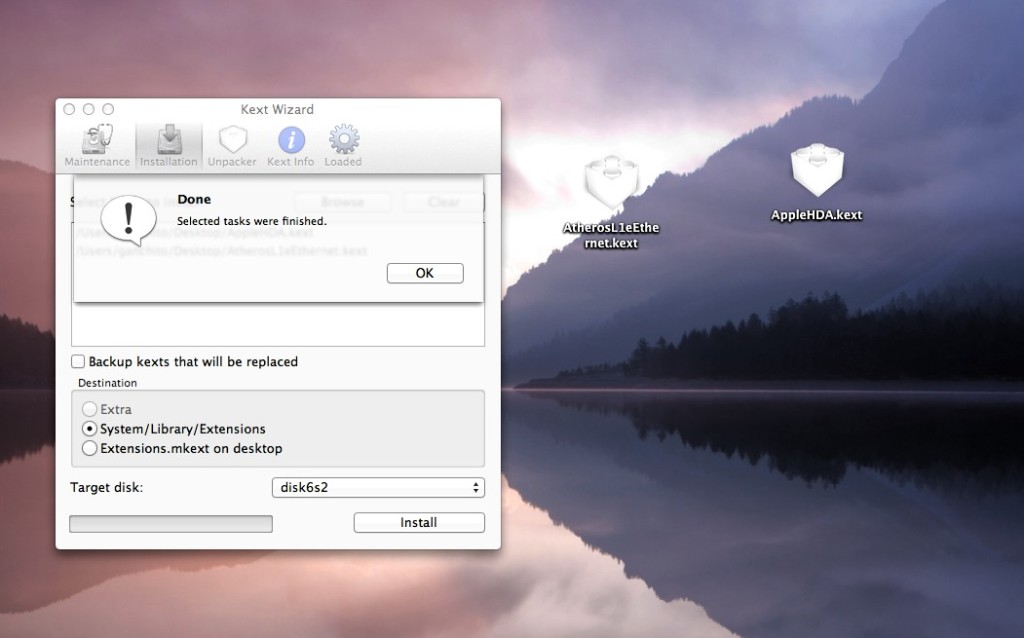The width and height of the screenshot is (1024, 638).
Task: Select the Installation toolbar icon
Action: (168, 146)
